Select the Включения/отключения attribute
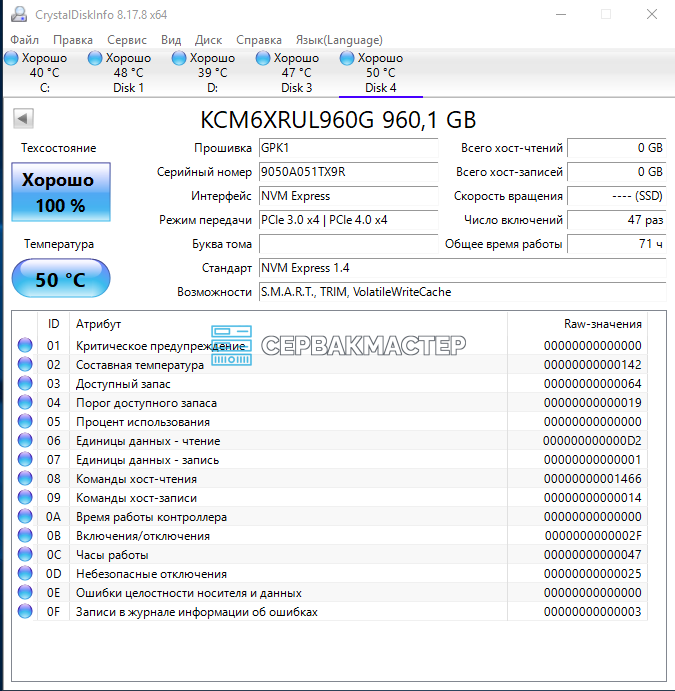The height and width of the screenshot is (691, 675). pyautogui.click(x=143, y=535)
